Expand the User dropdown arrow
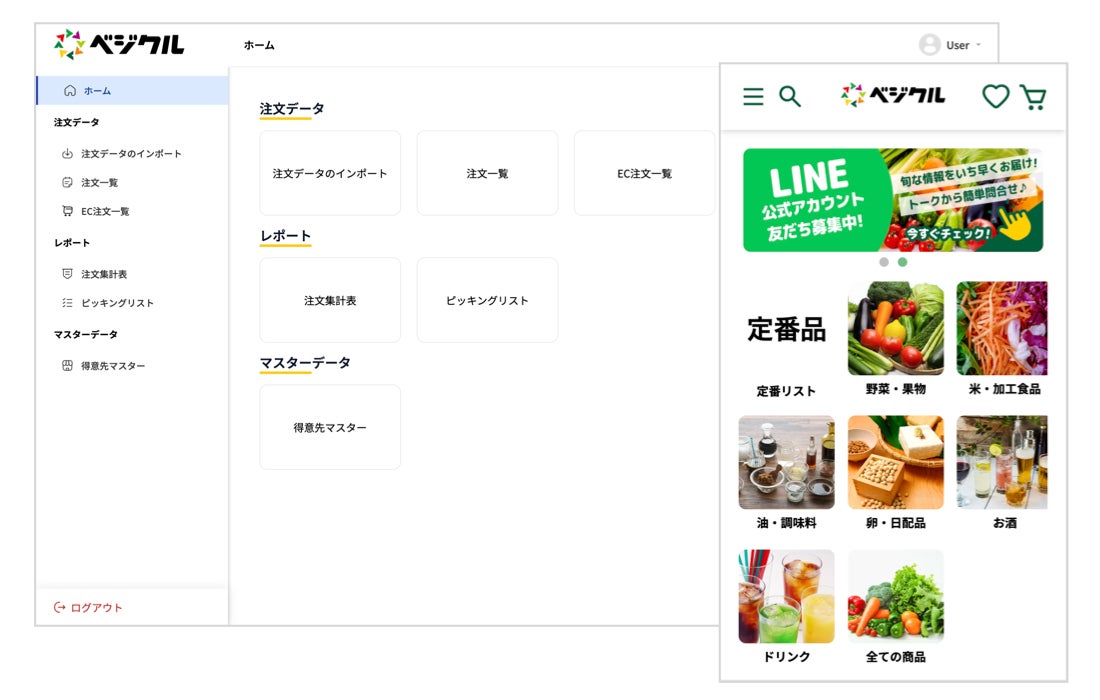This screenshot has width=1100, height=700. point(979,45)
